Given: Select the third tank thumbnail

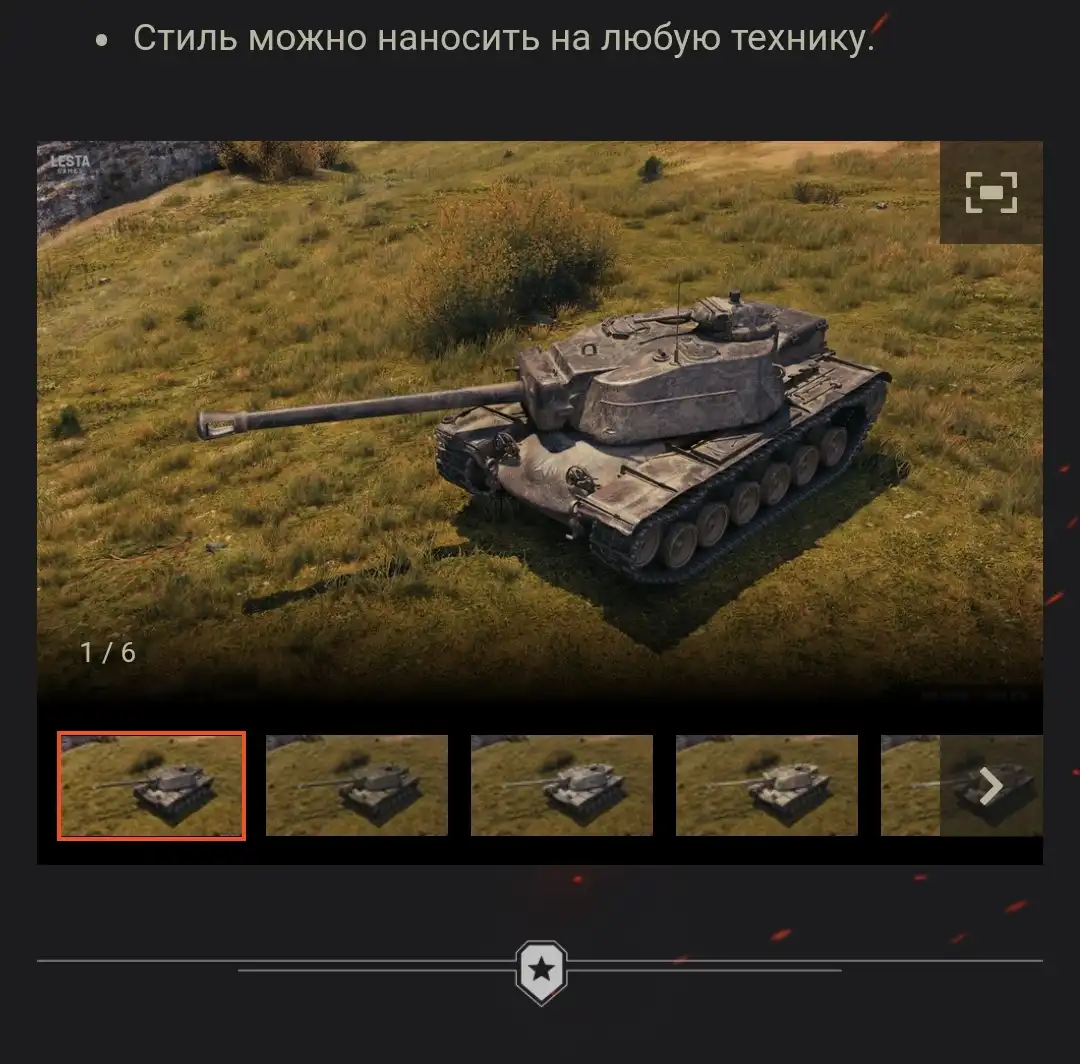Looking at the screenshot, I should pyautogui.click(x=561, y=785).
